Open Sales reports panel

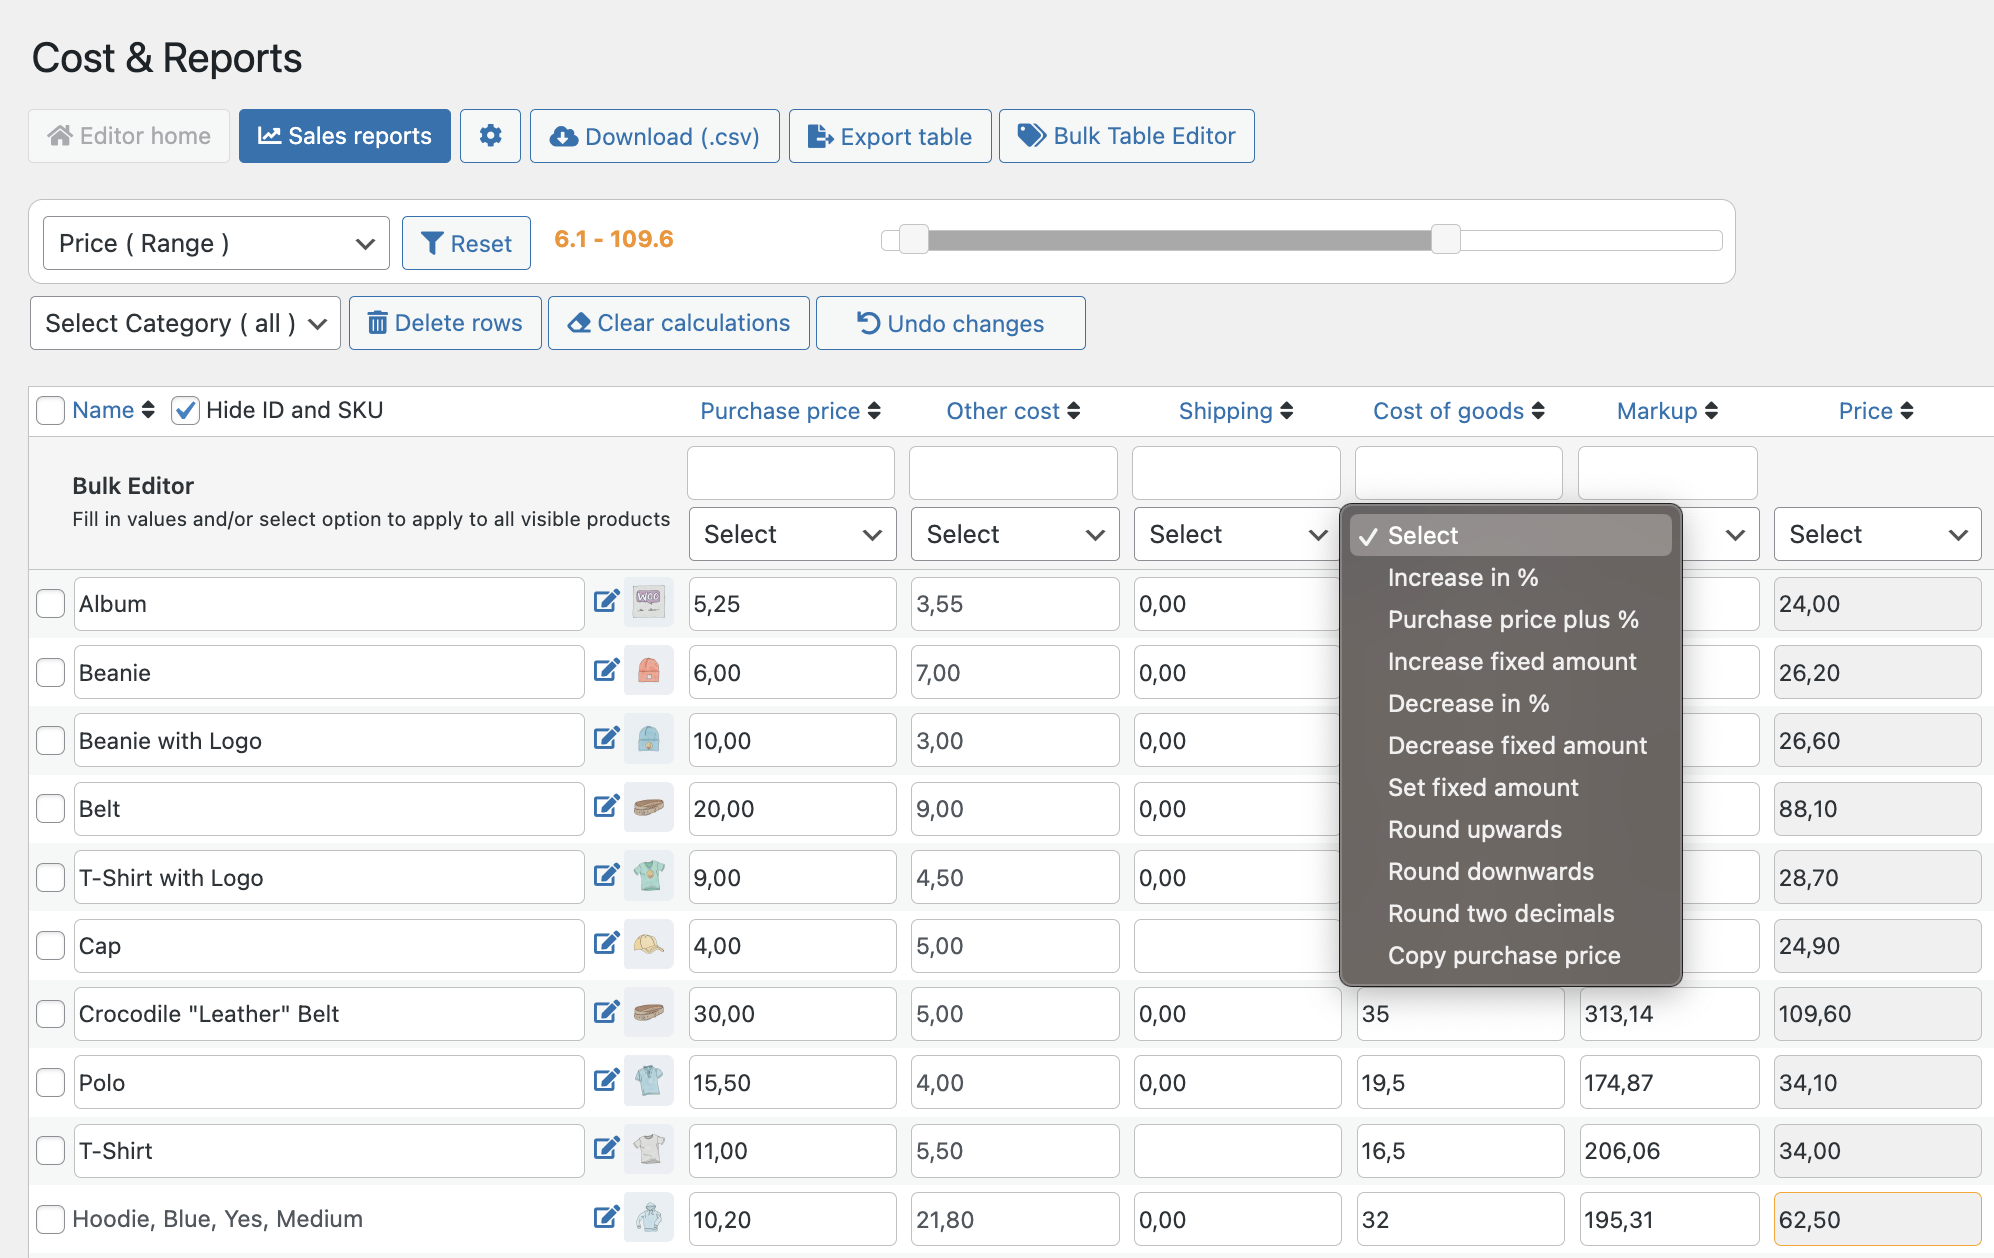[x=345, y=136]
